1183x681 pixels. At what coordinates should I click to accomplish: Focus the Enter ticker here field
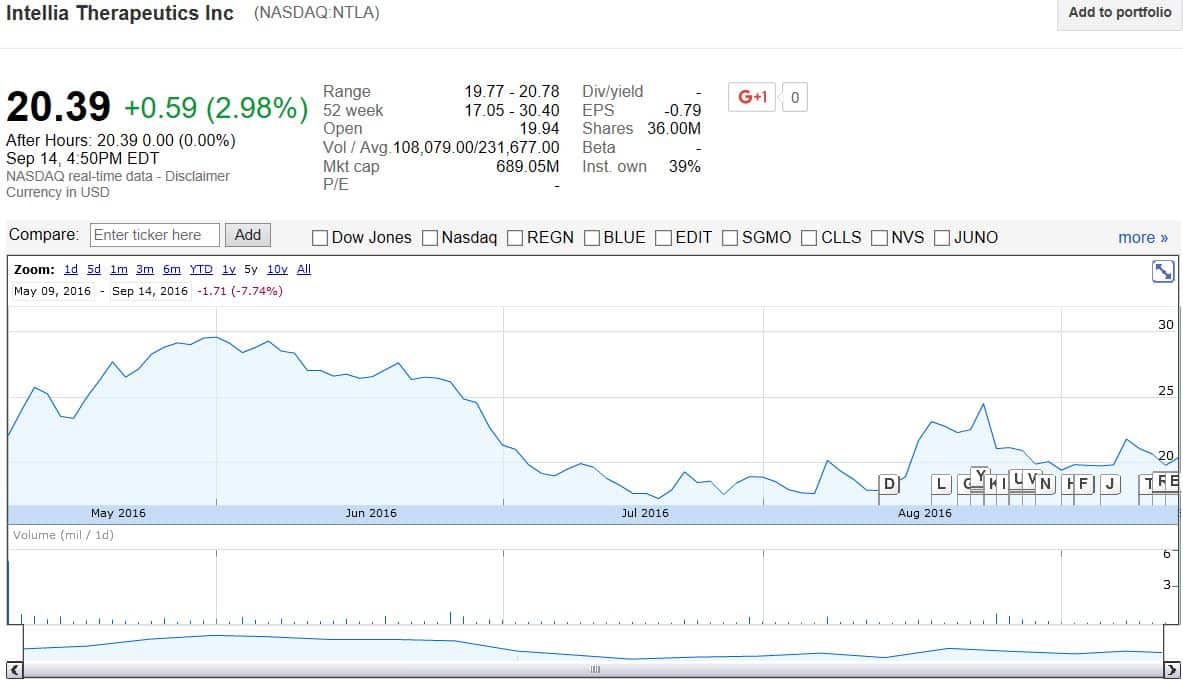coord(155,235)
